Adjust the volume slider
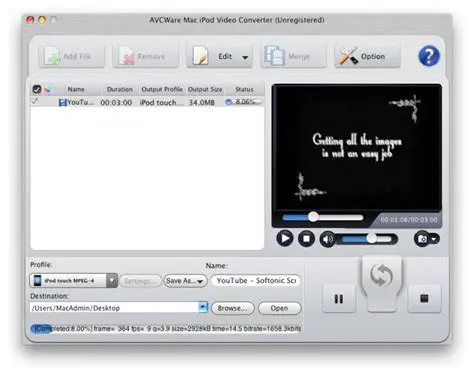 367,239
